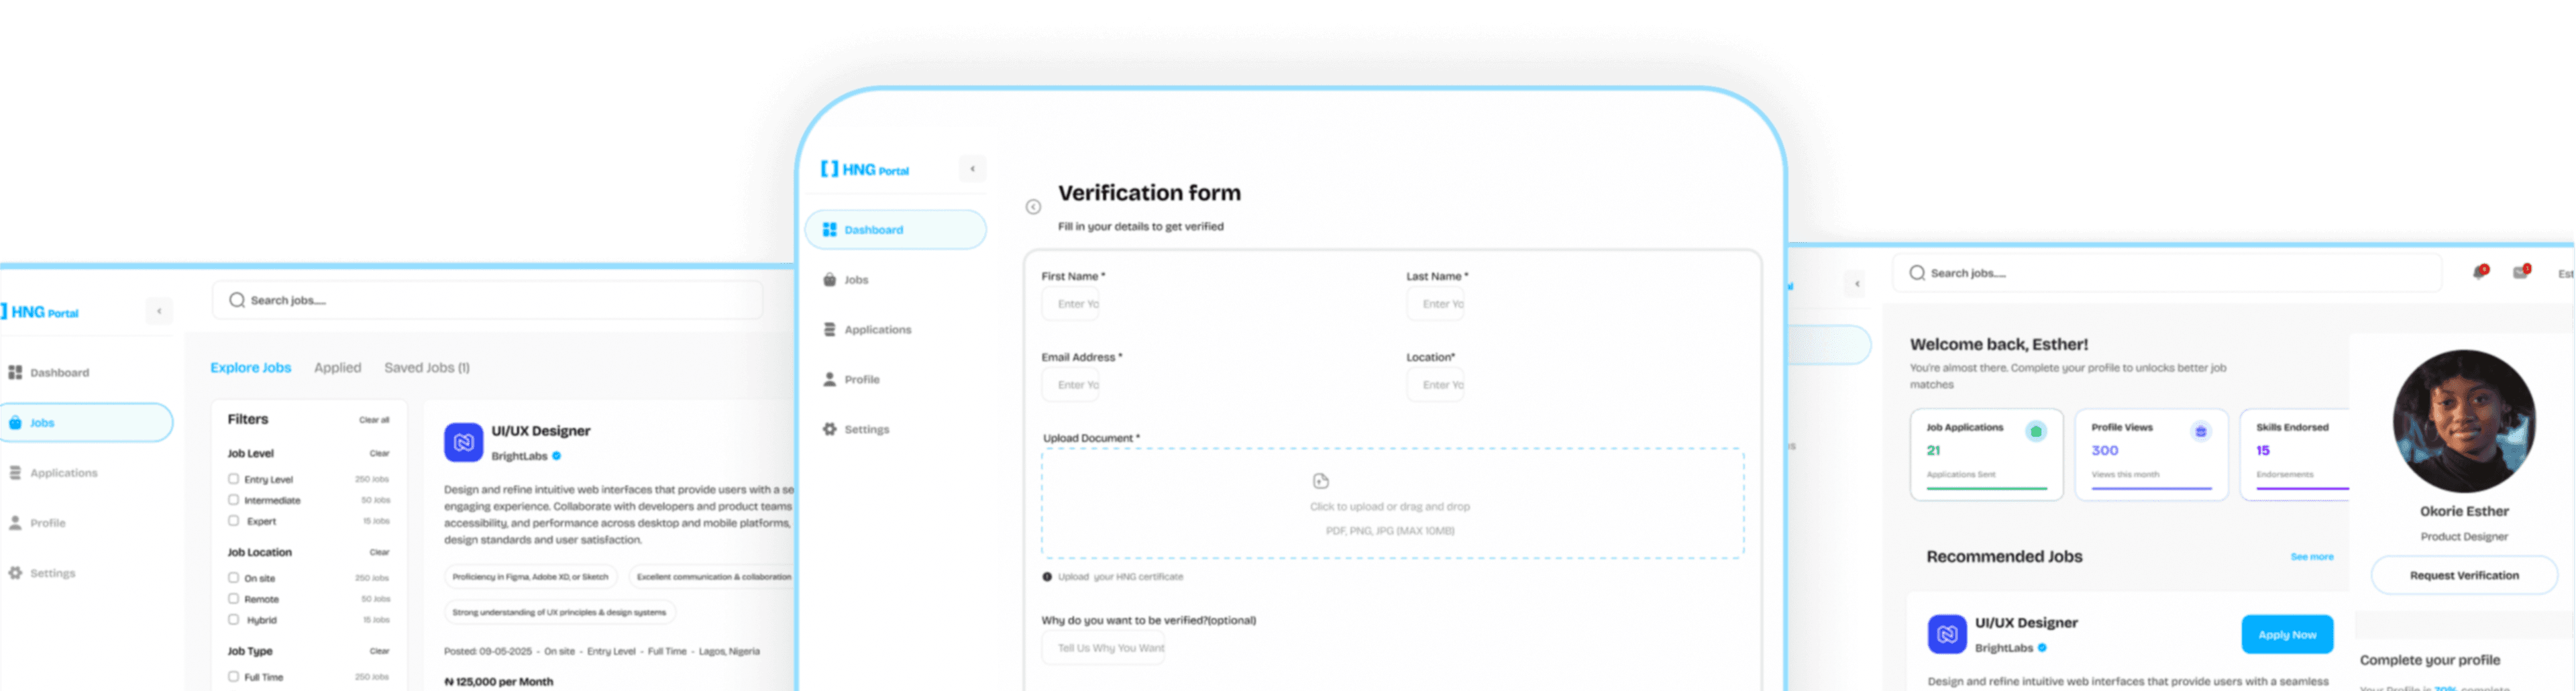
Task: Click the back arrow on Verification form
Action: tap(1034, 206)
